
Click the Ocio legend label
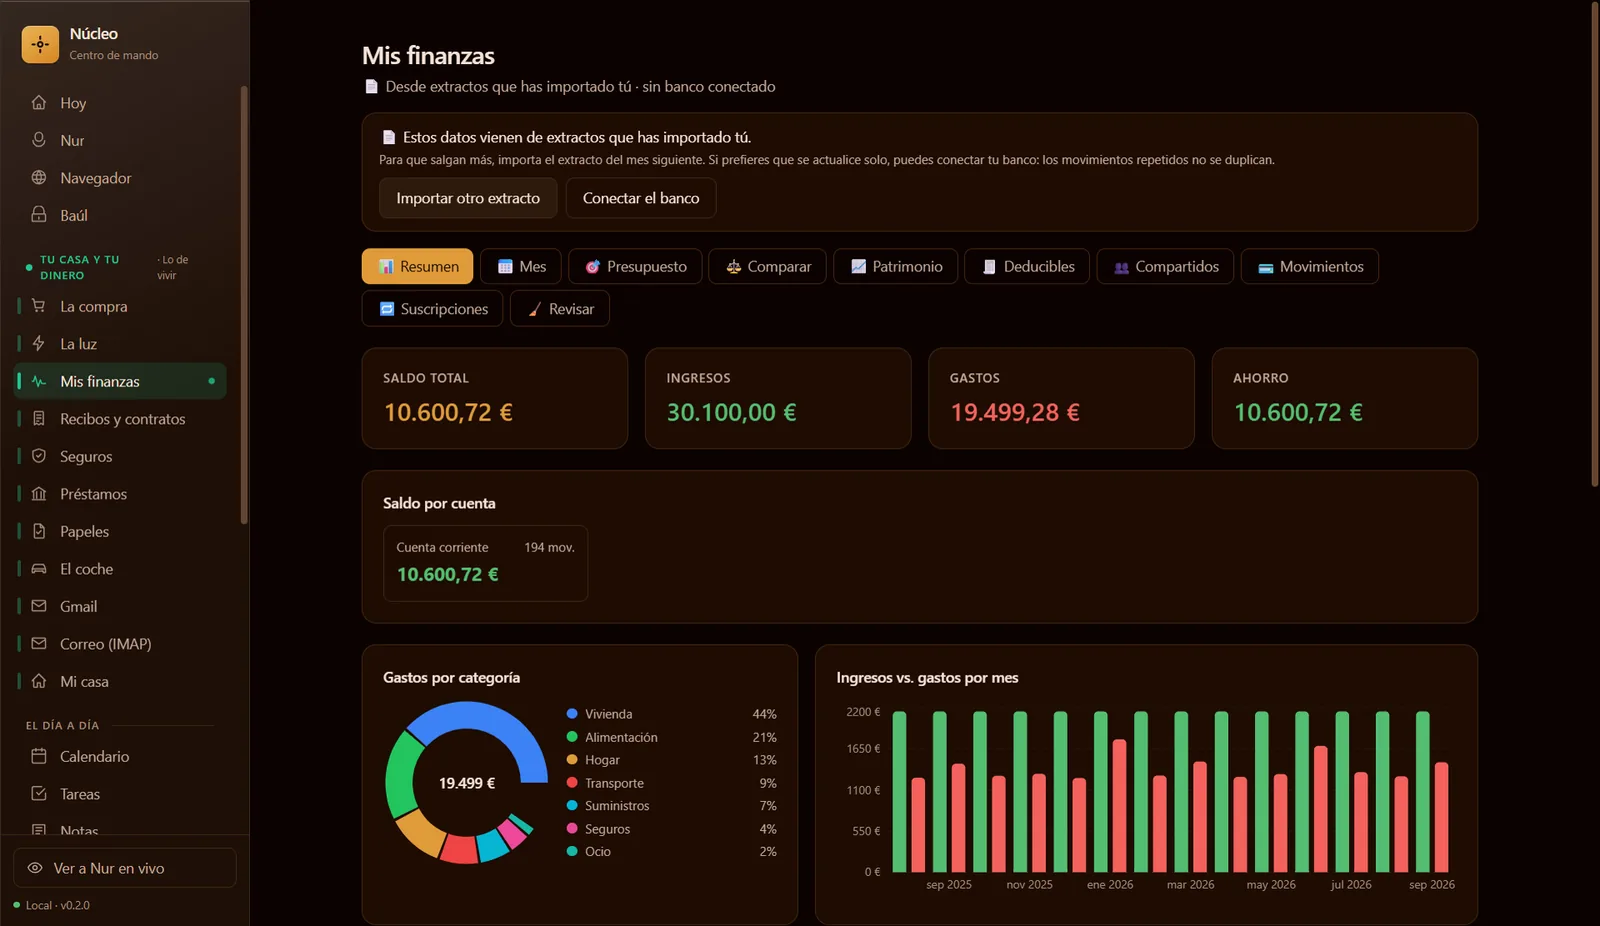pos(598,852)
